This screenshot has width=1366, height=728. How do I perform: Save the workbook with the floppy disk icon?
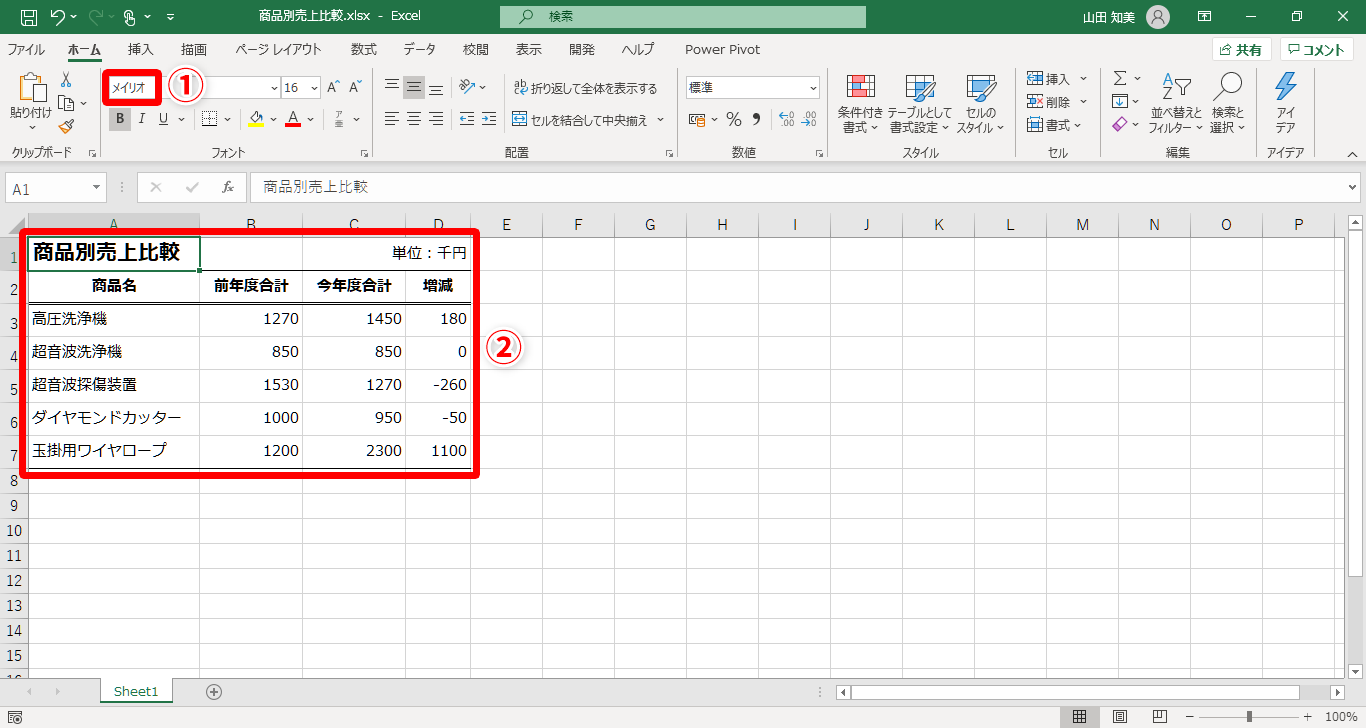click(29, 17)
